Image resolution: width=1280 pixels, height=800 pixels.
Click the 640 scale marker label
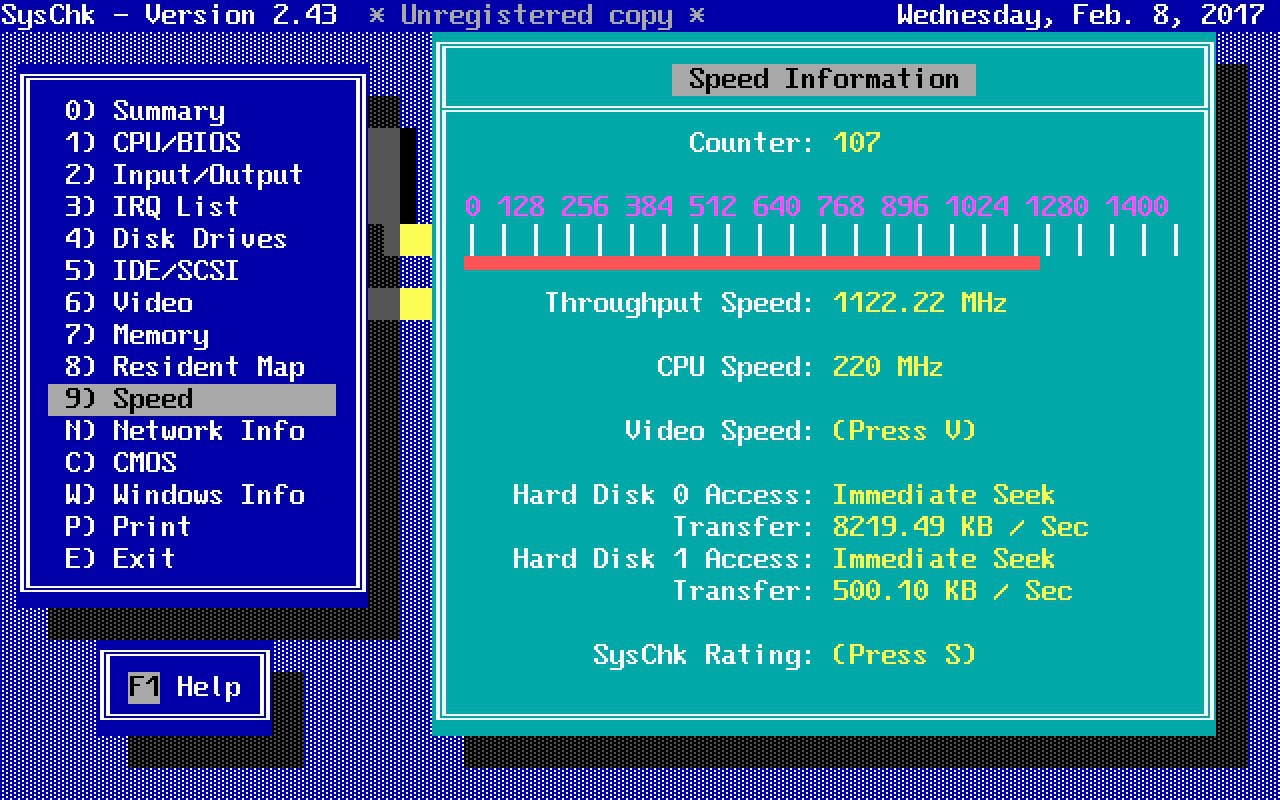point(777,207)
